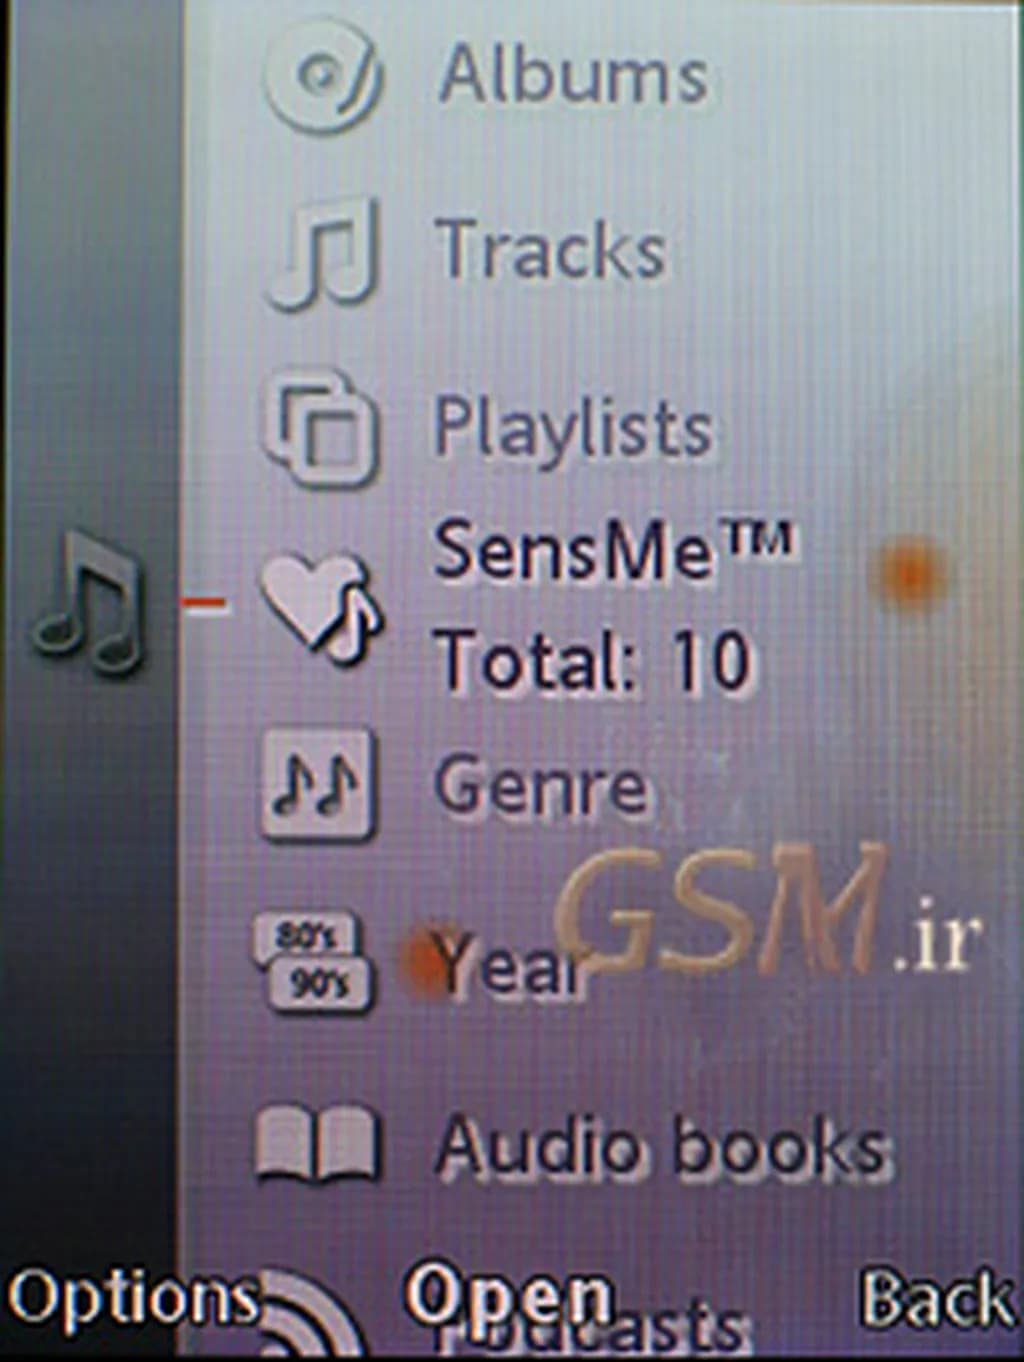The width and height of the screenshot is (1024, 1362).
Task: Click the Year 80's 90's icon
Action: pyautogui.click(x=312, y=962)
